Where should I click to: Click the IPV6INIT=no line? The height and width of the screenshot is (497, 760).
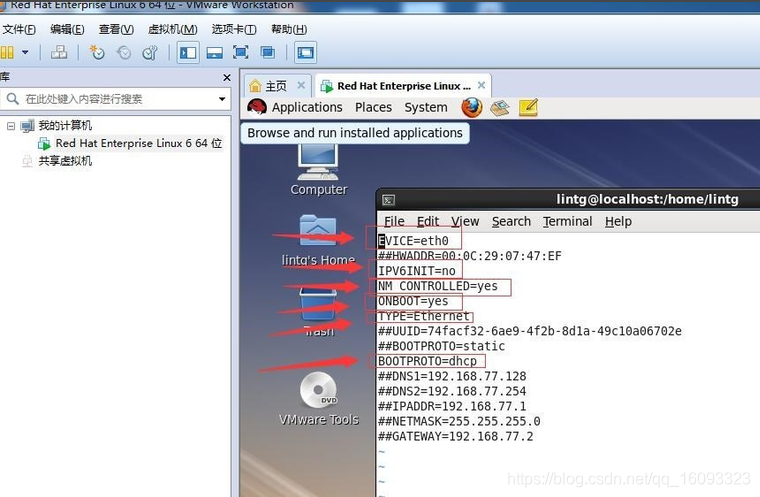(x=417, y=271)
